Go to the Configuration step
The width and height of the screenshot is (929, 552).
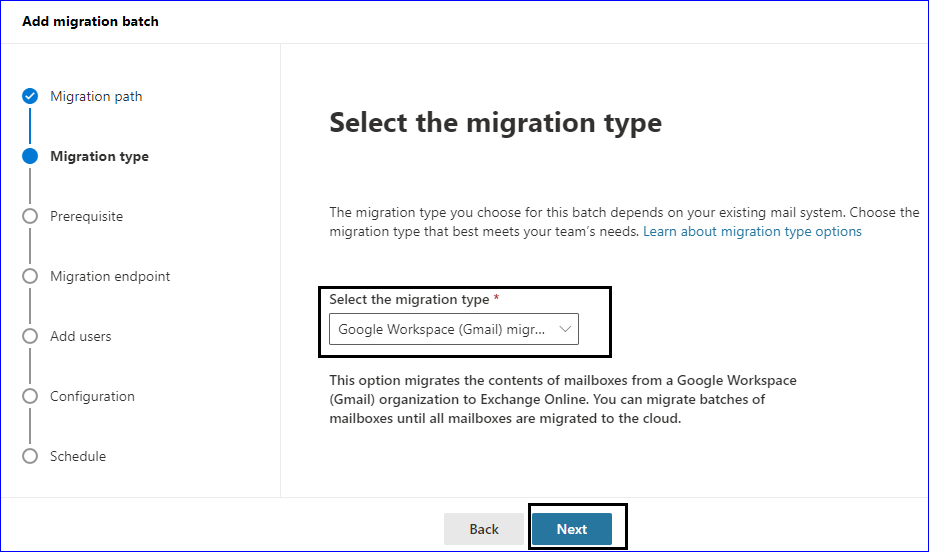[x=92, y=396]
